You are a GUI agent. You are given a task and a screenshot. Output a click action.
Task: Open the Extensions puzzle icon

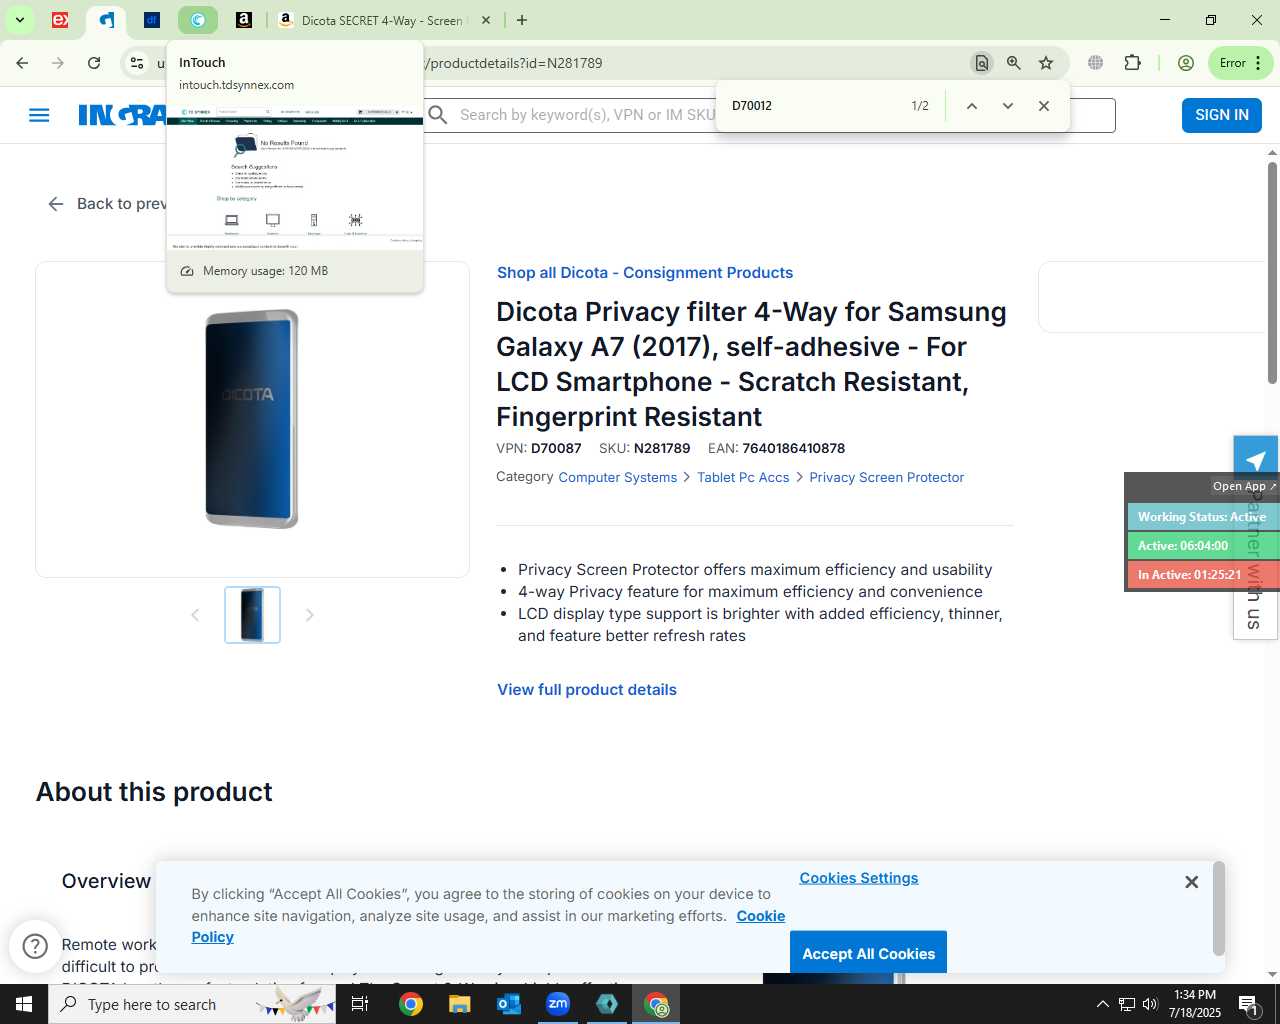(1132, 63)
